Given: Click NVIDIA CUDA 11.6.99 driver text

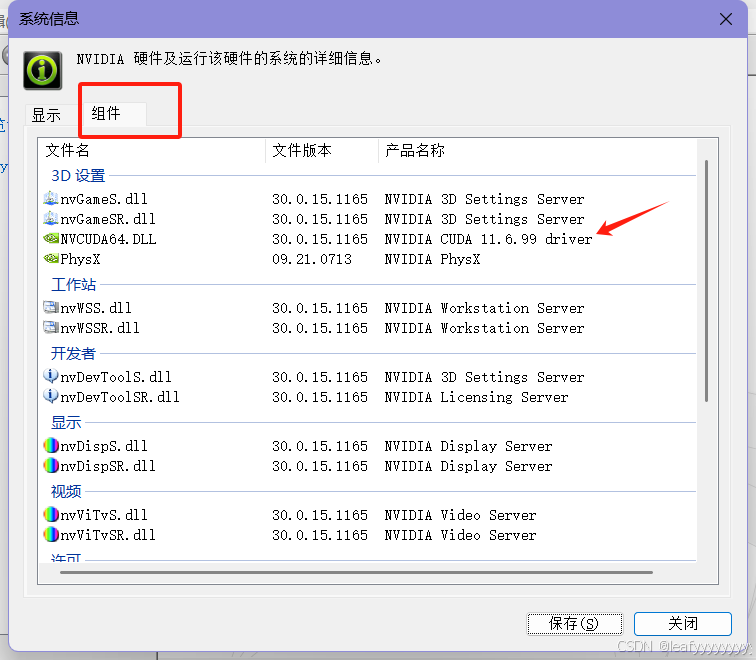Looking at the screenshot, I should tap(488, 239).
